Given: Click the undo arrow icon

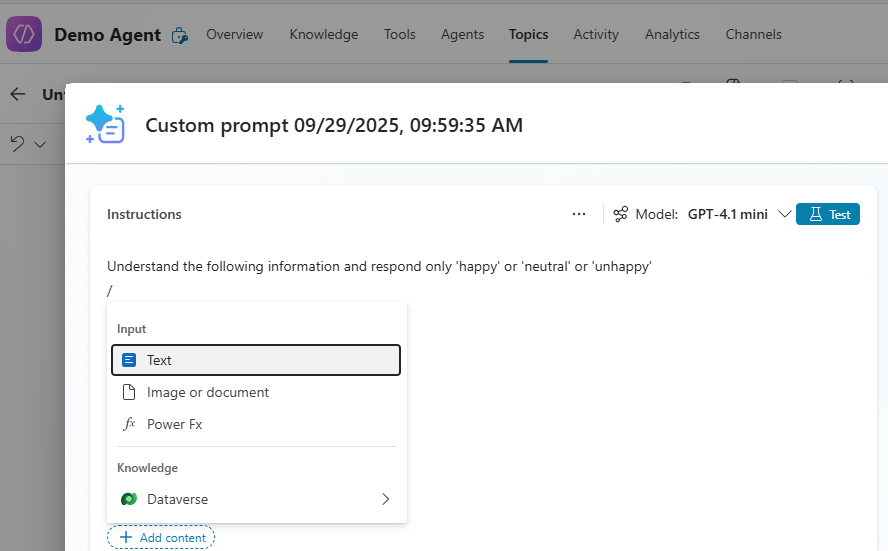Looking at the screenshot, I should coord(18,144).
